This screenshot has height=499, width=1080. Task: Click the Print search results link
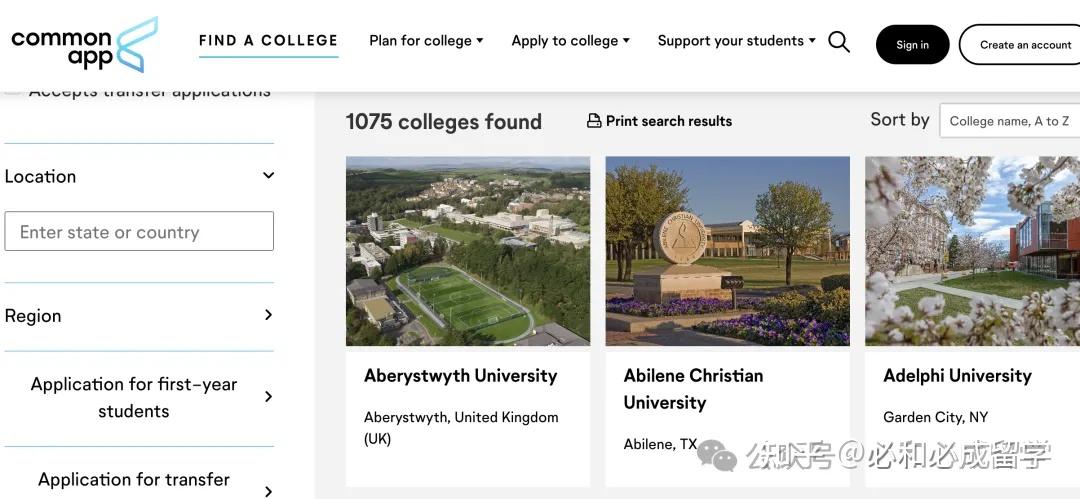click(x=668, y=121)
